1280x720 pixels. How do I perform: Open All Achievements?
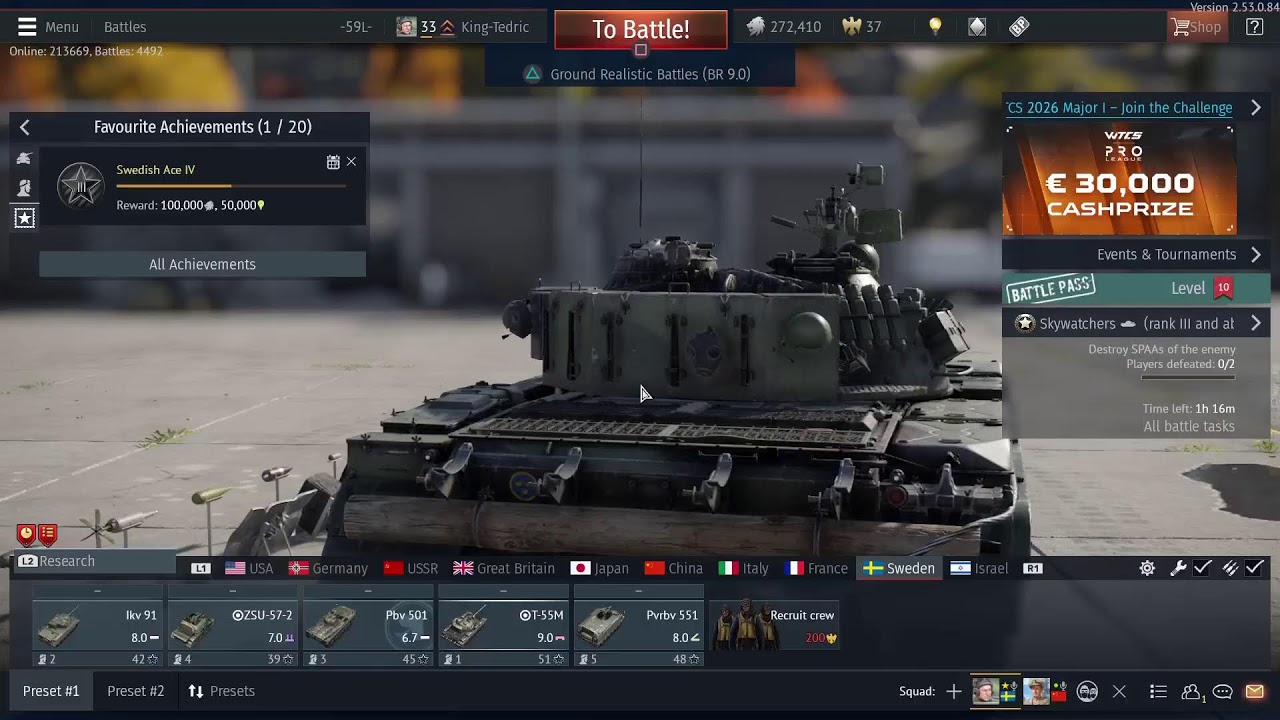tap(202, 264)
